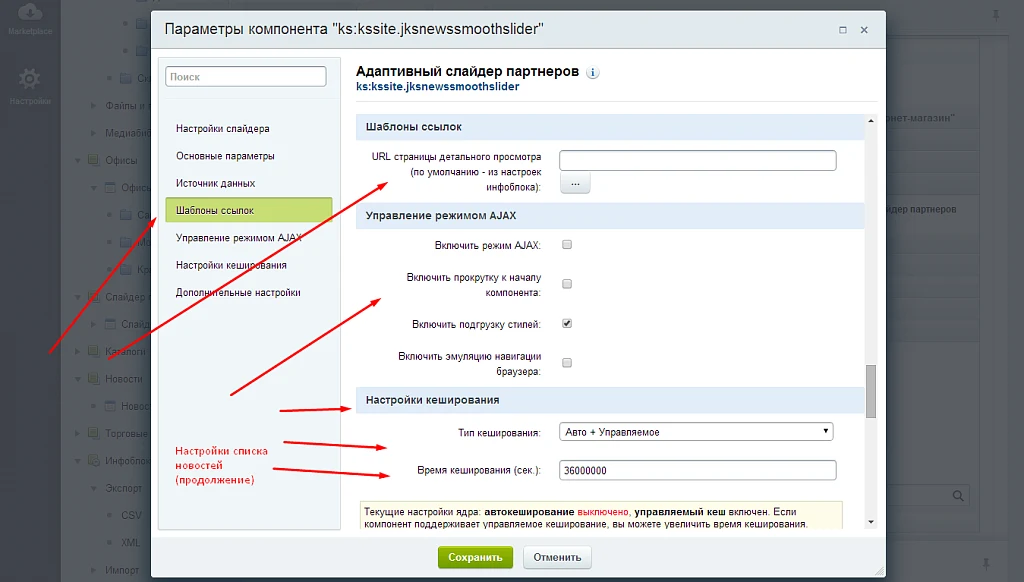Click the Управление режимом AJAX section header
1024x582 pixels.
[x=610, y=216]
